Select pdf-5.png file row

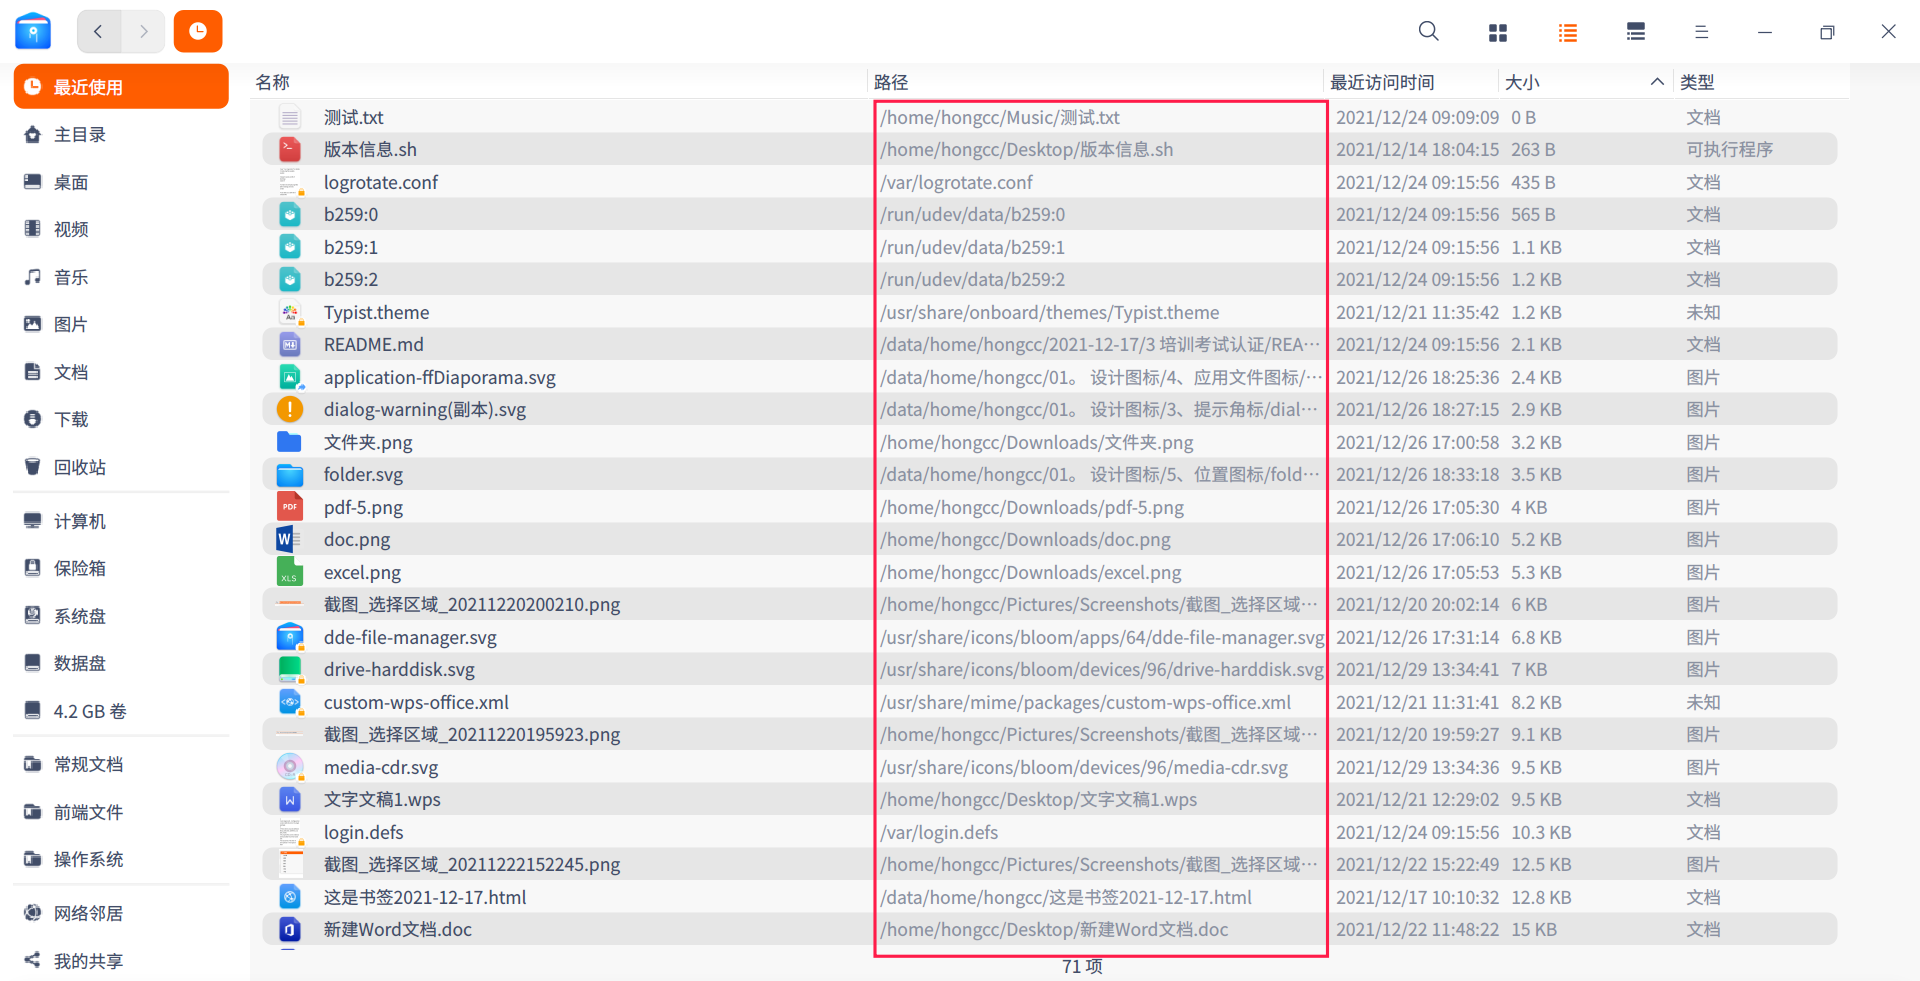(x=1050, y=507)
